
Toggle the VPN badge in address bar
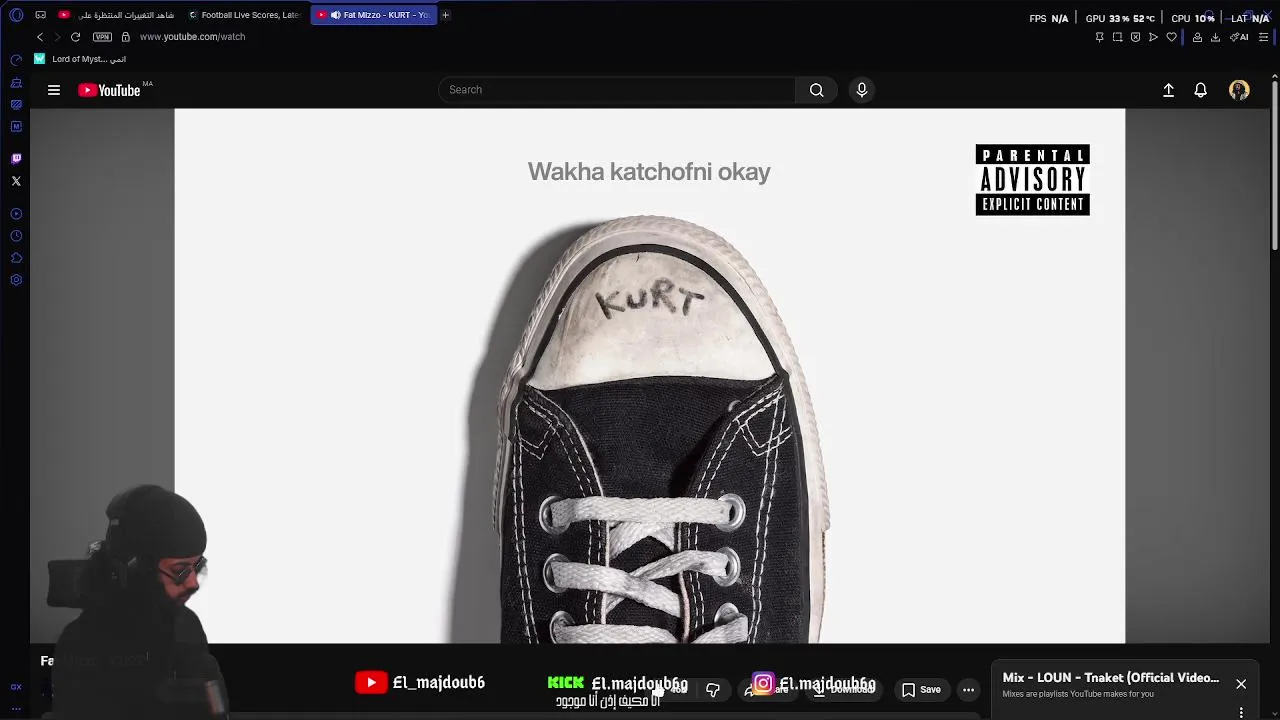(102, 37)
